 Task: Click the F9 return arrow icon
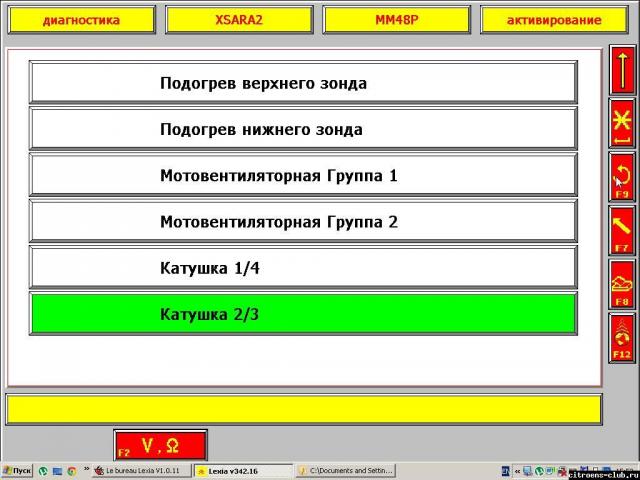(622, 177)
